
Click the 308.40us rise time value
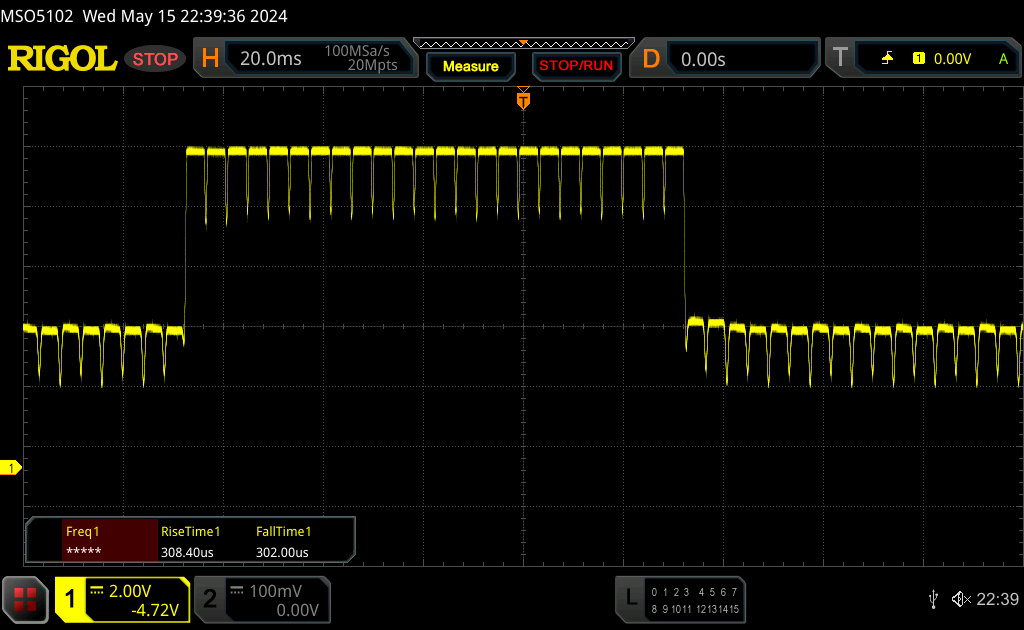pyautogui.click(x=187, y=552)
